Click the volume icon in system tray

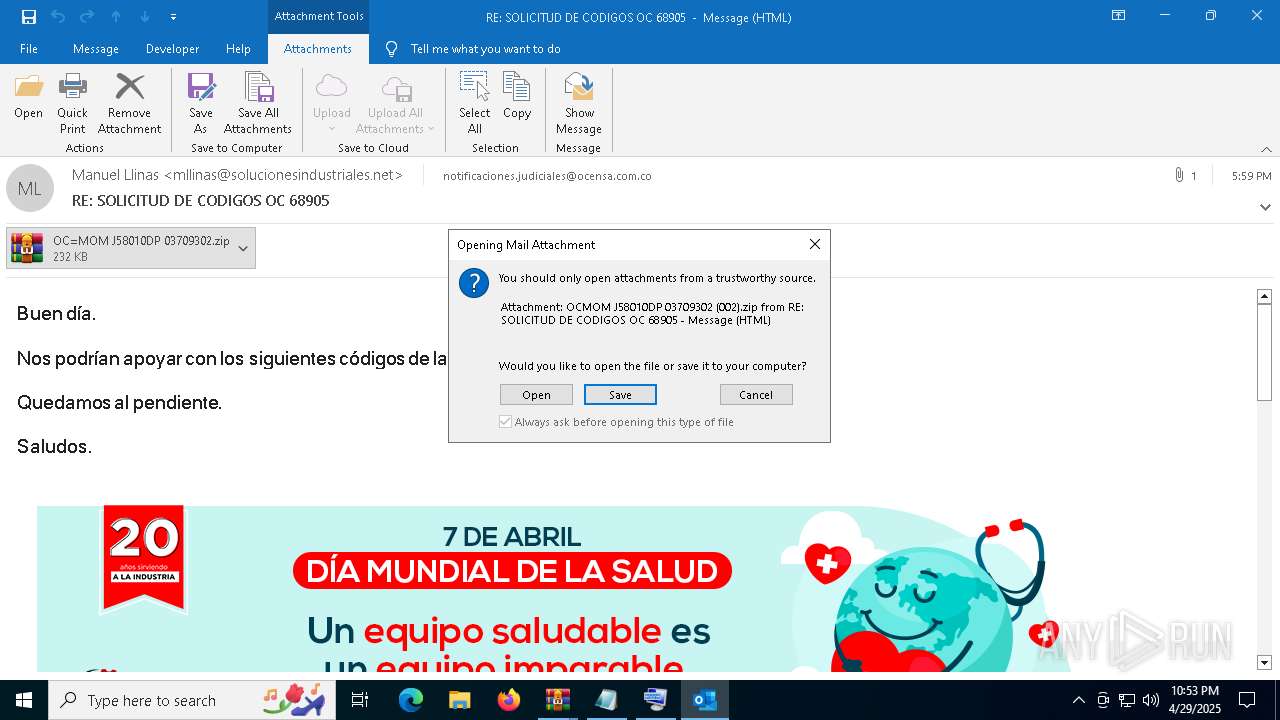point(1151,700)
